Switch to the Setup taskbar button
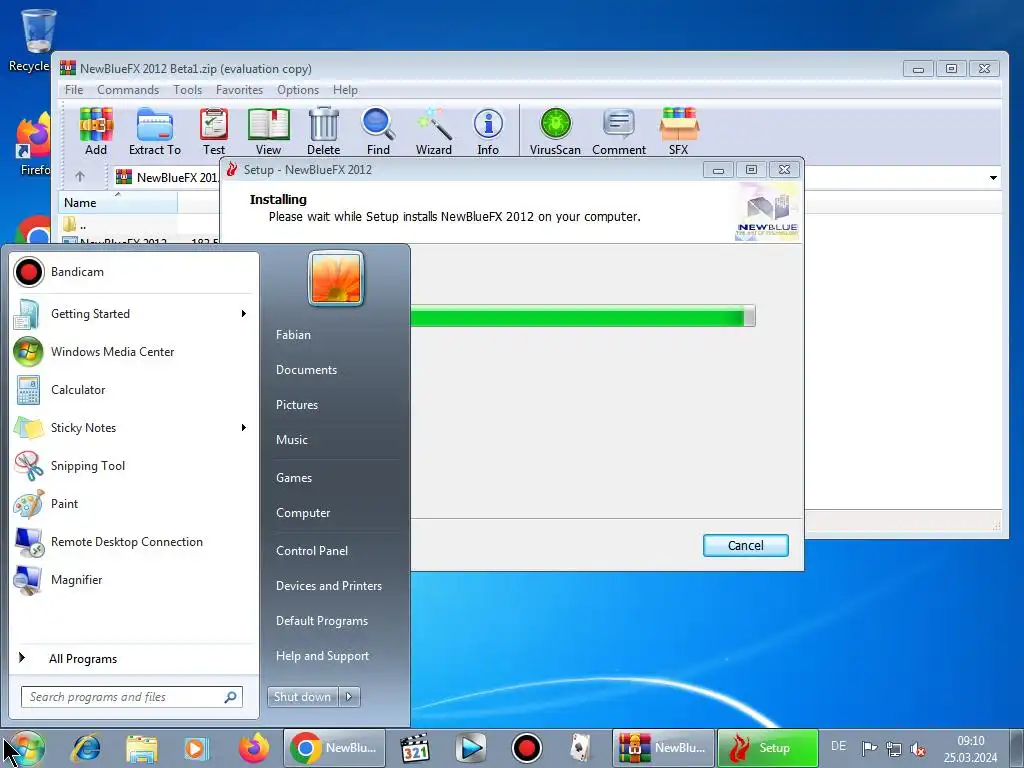 [767, 748]
